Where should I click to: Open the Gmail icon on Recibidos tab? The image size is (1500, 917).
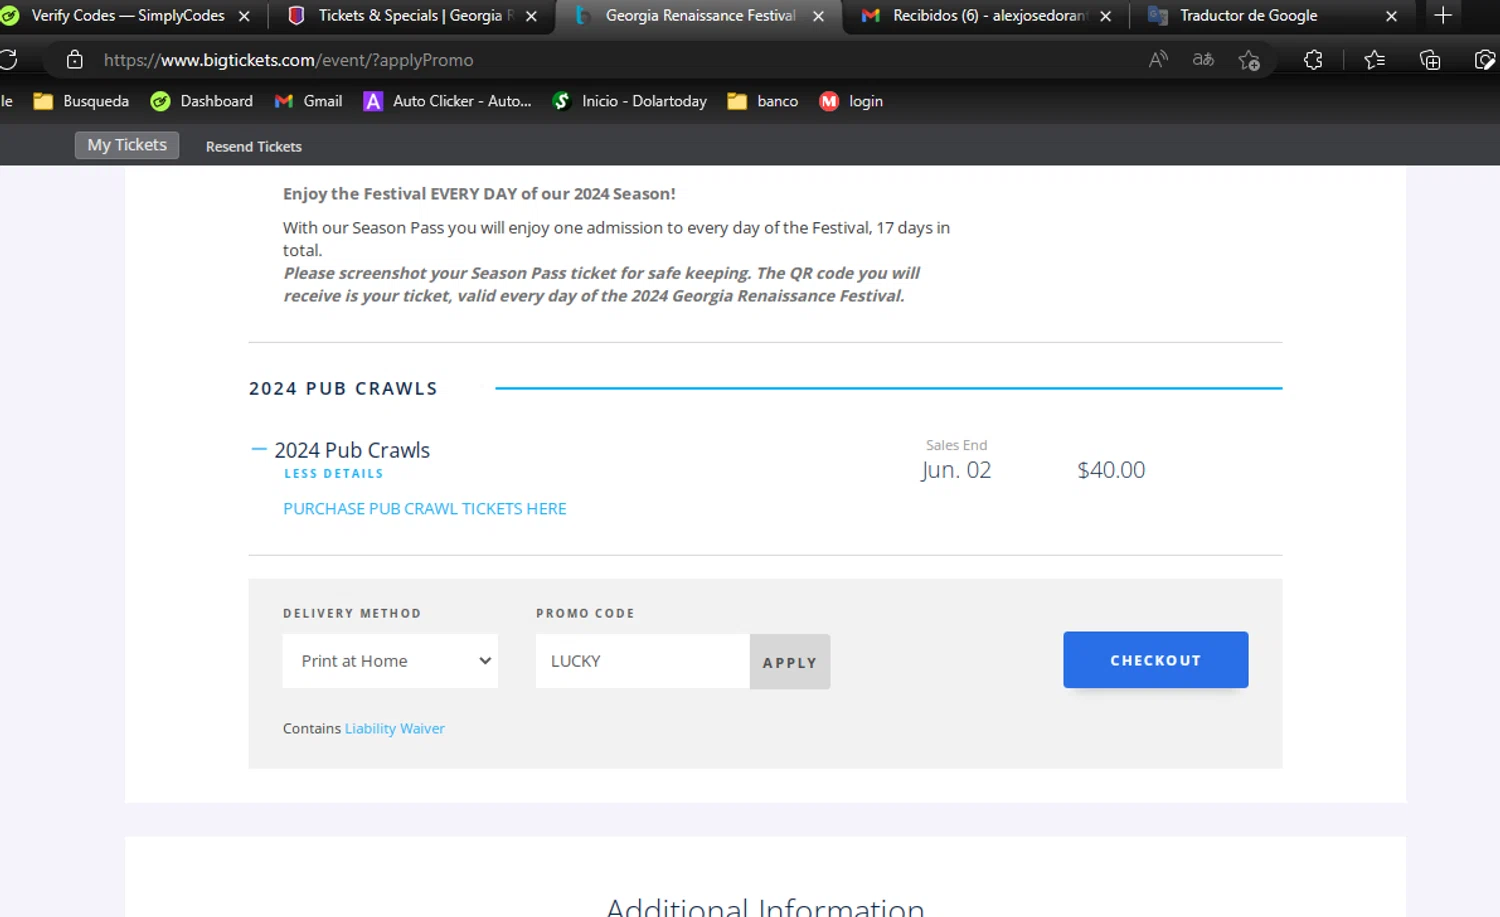(871, 16)
